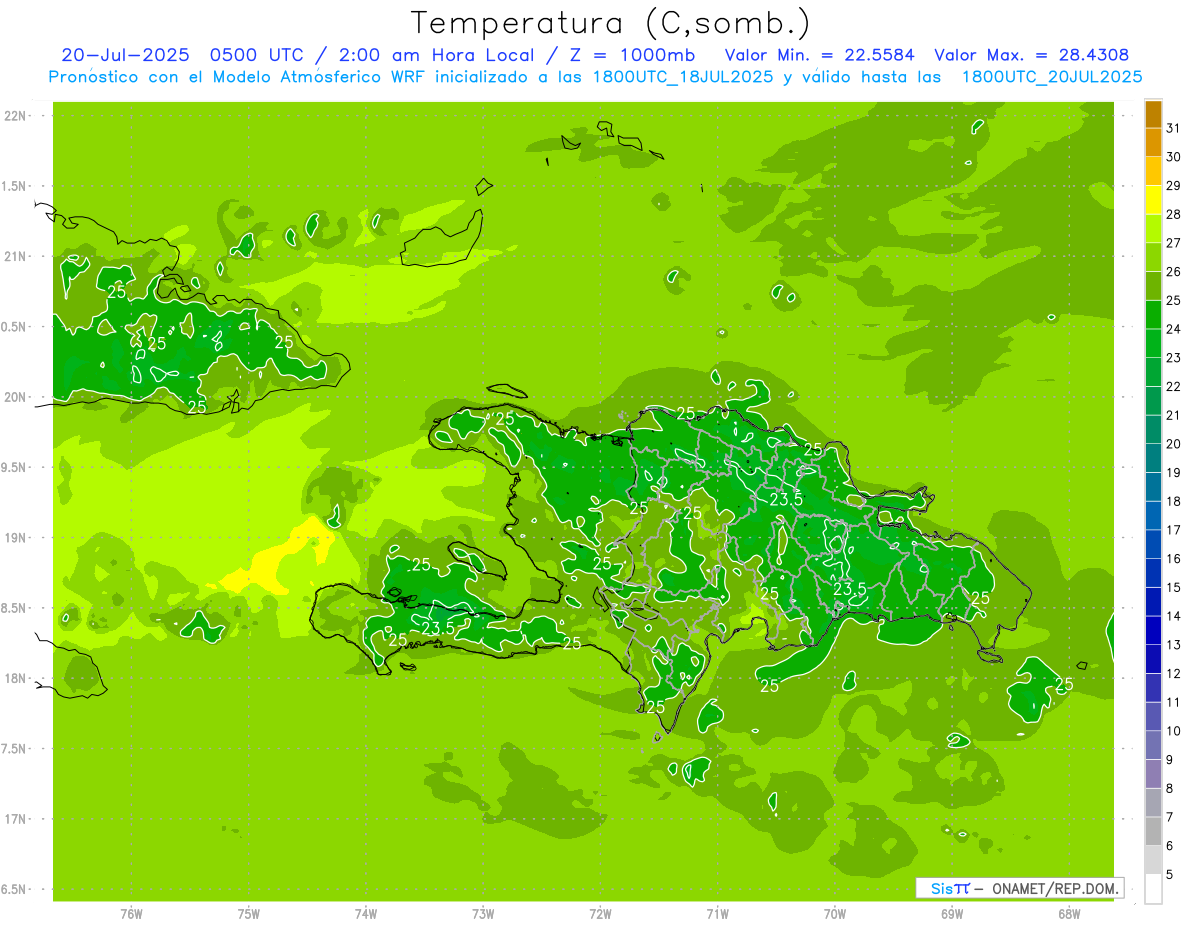Image resolution: width=1200 pixels, height=927 pixels.
Task: Click the "9.5N" latitude label
Action: coord(15,467)
